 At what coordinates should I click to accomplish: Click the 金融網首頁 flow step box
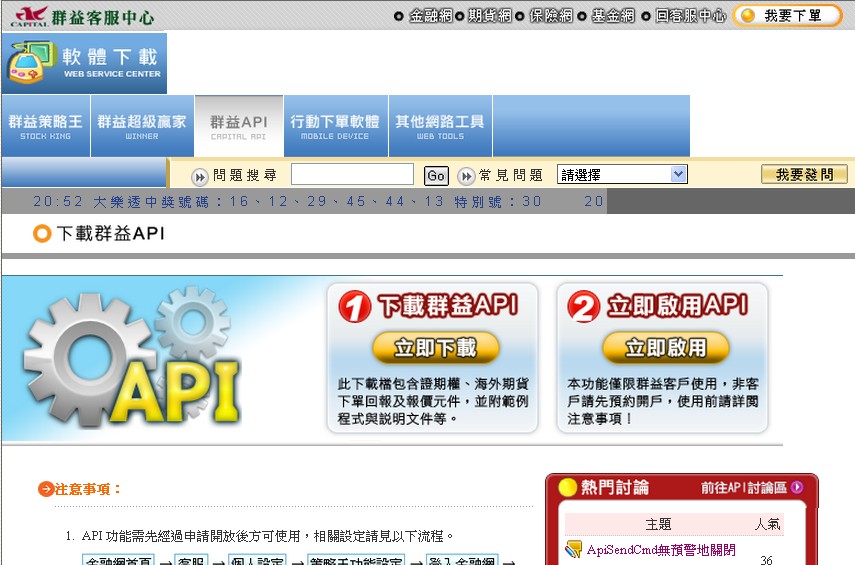[118, 560]
